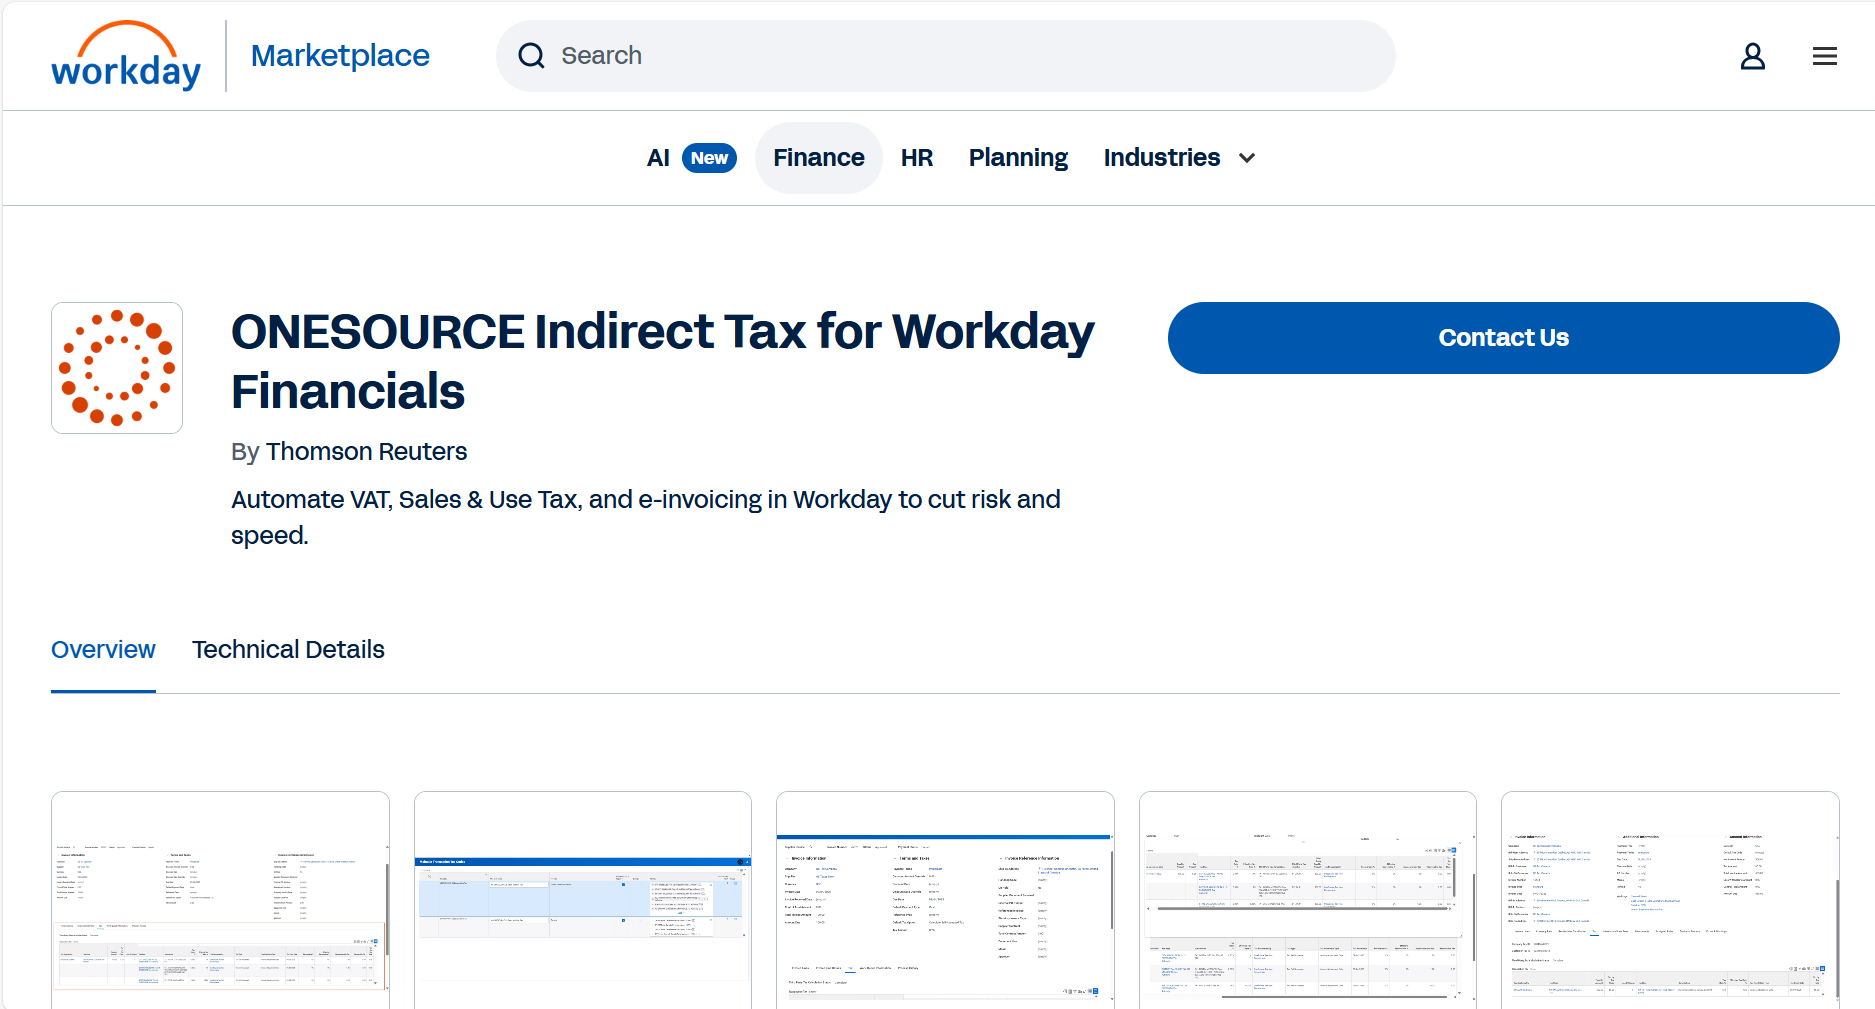The width and height of the screenshot is (1875, 1009).
Task: Open the HR category
Action: click(x=916, y=157)
